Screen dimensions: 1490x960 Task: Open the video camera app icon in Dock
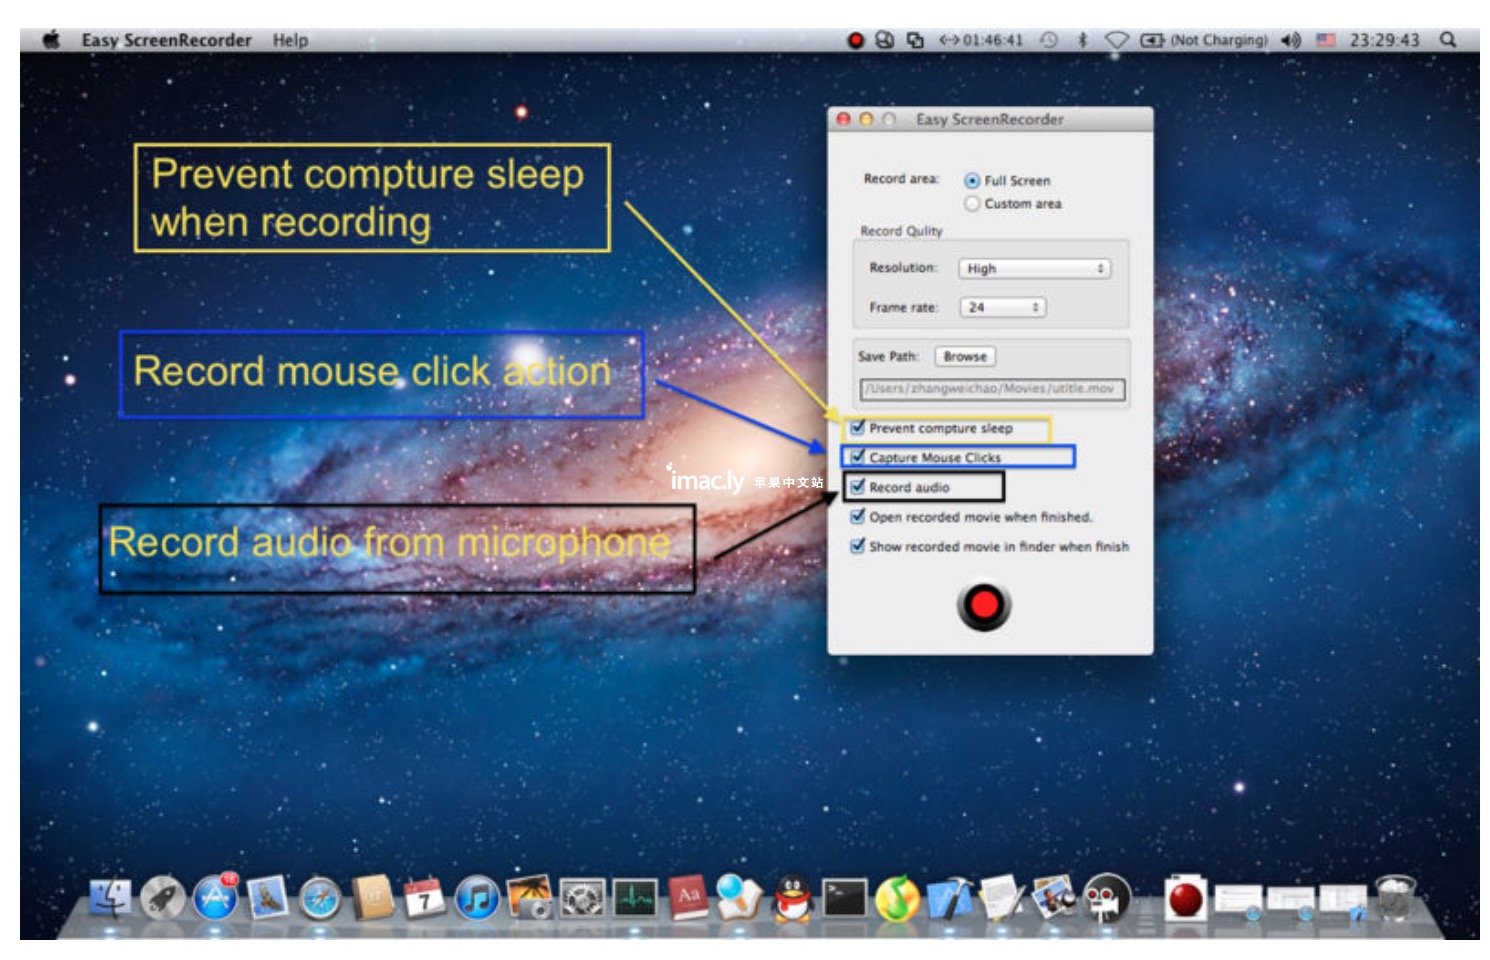[1107, 898]
